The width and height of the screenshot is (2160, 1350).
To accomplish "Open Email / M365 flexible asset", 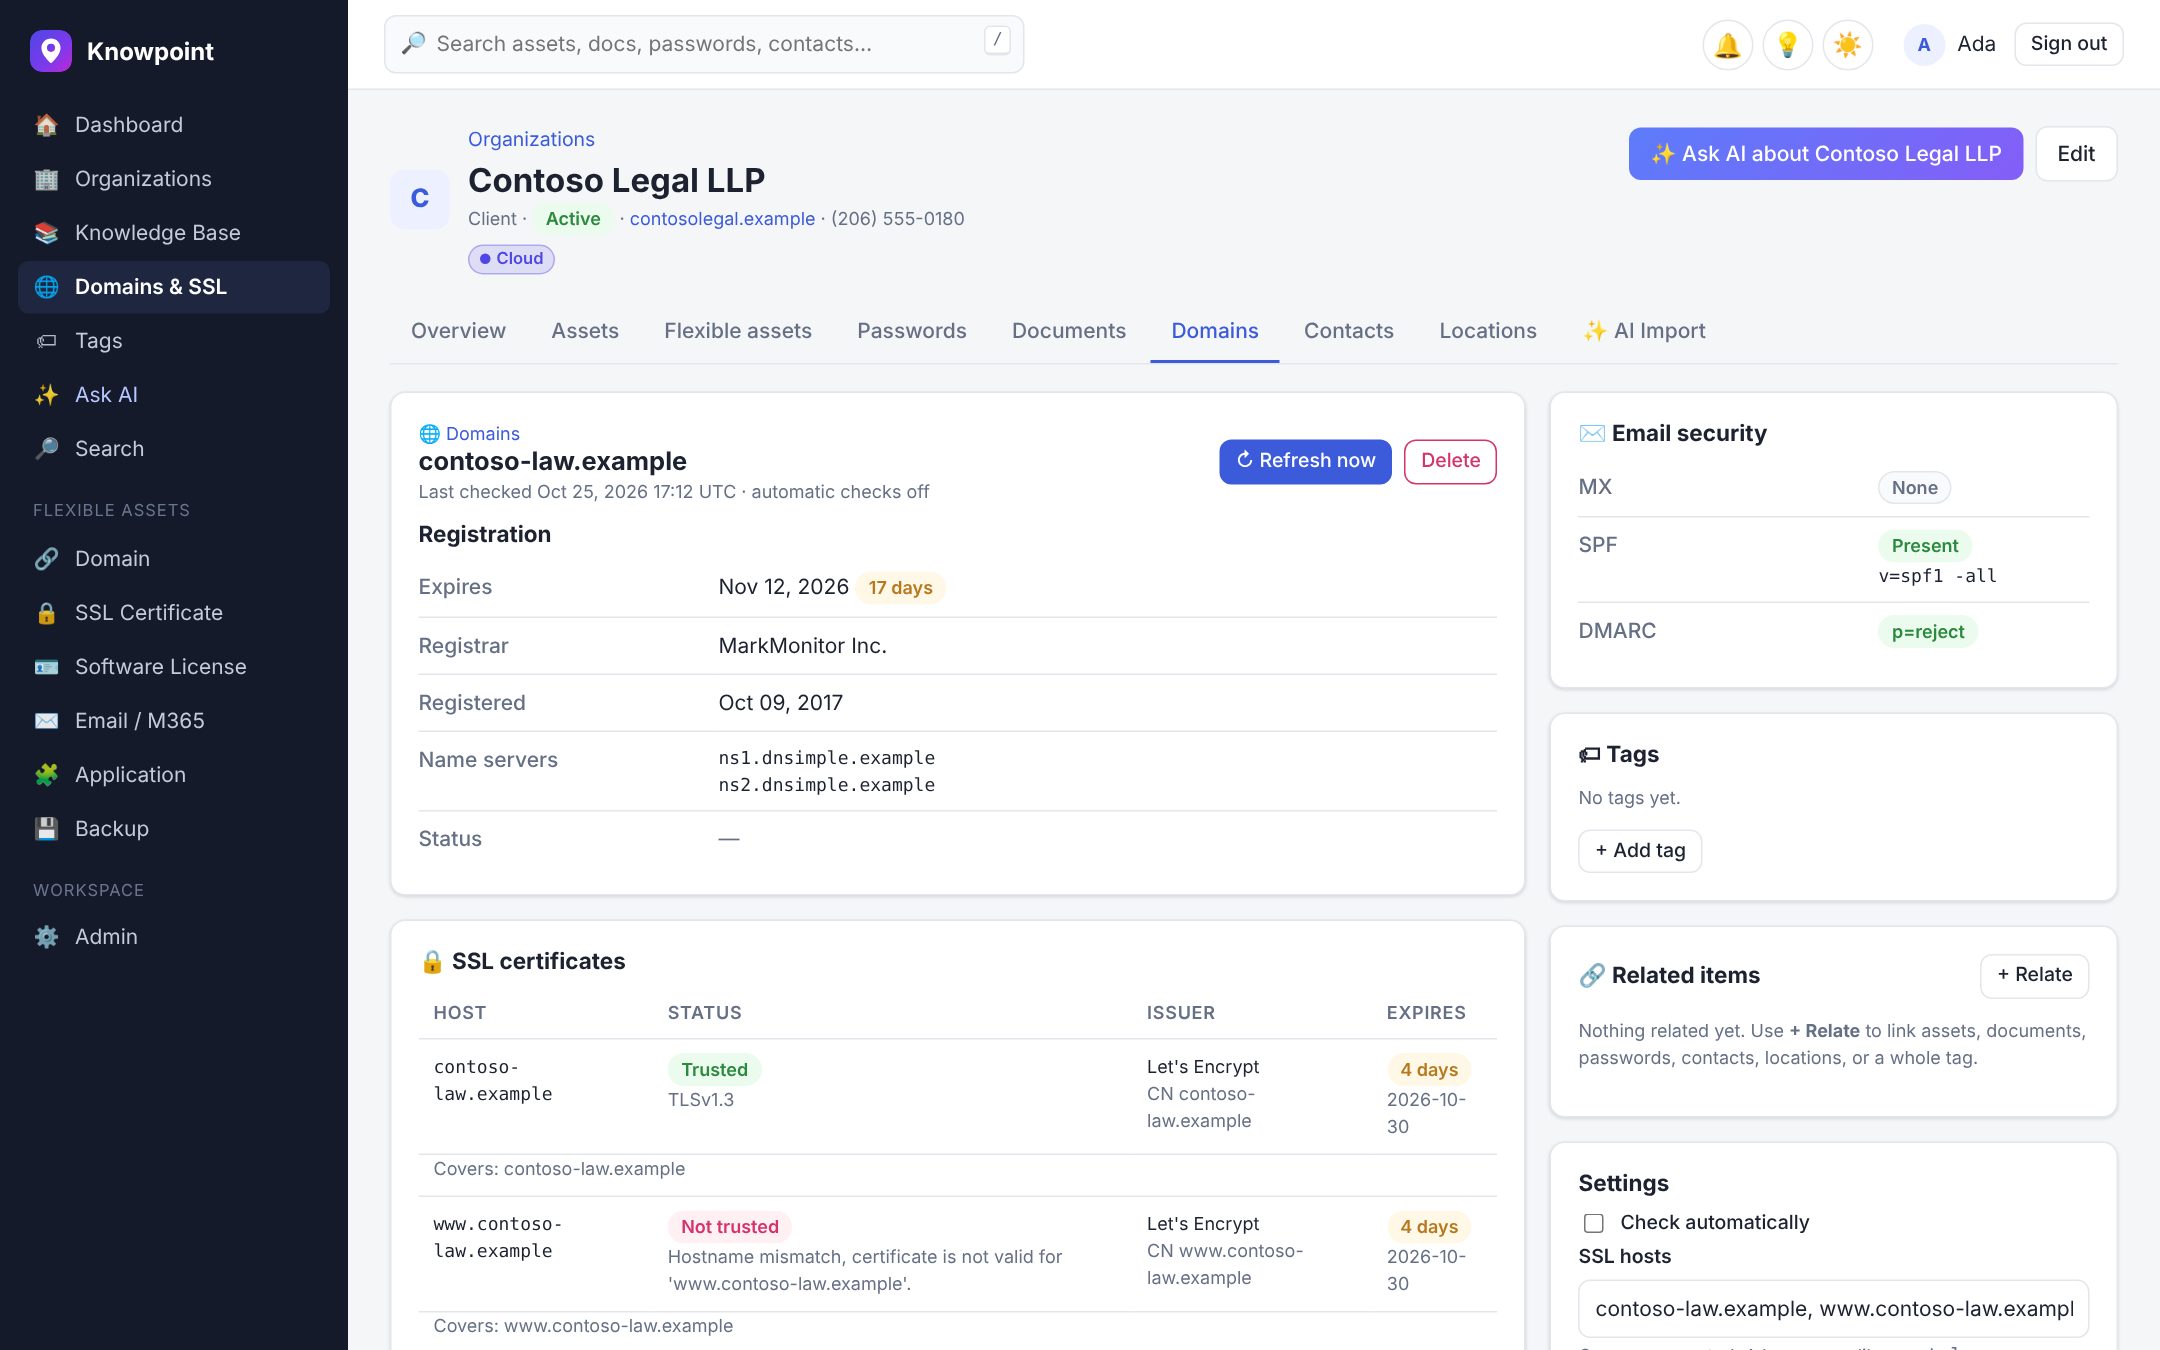I will click(174, 721).
